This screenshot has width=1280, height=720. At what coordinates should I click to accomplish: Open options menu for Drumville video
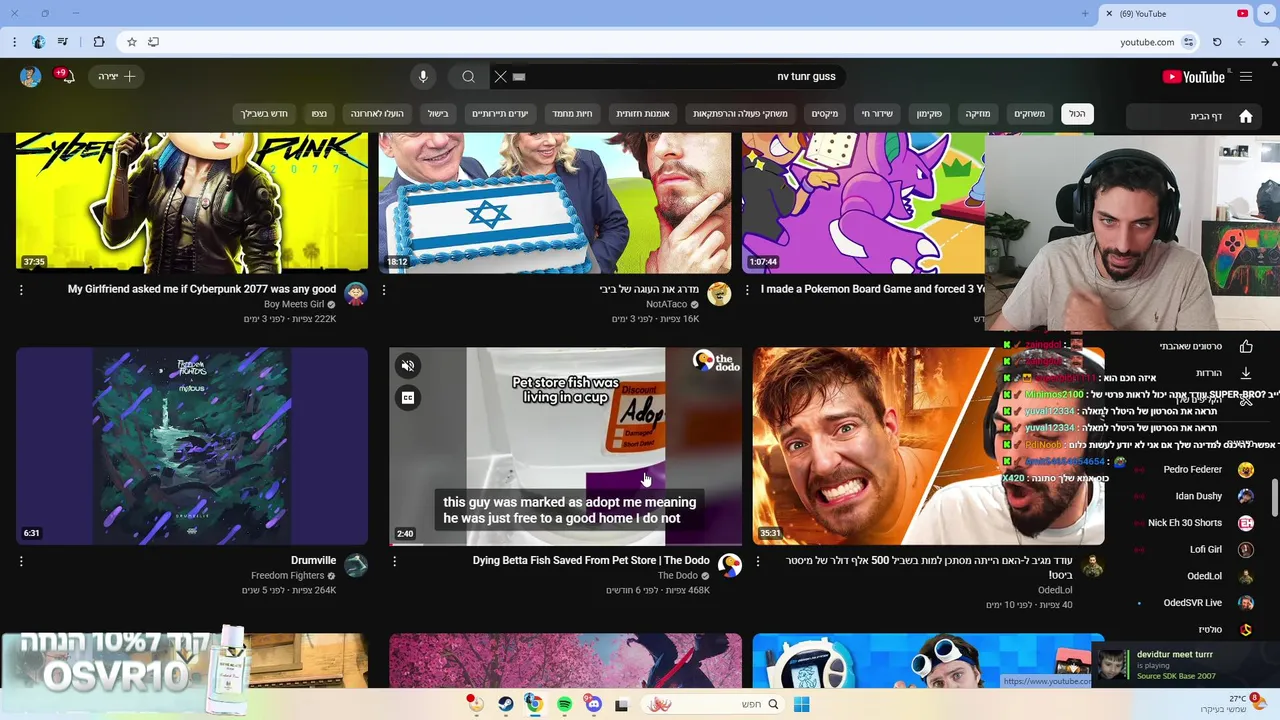tap(21, 562)
